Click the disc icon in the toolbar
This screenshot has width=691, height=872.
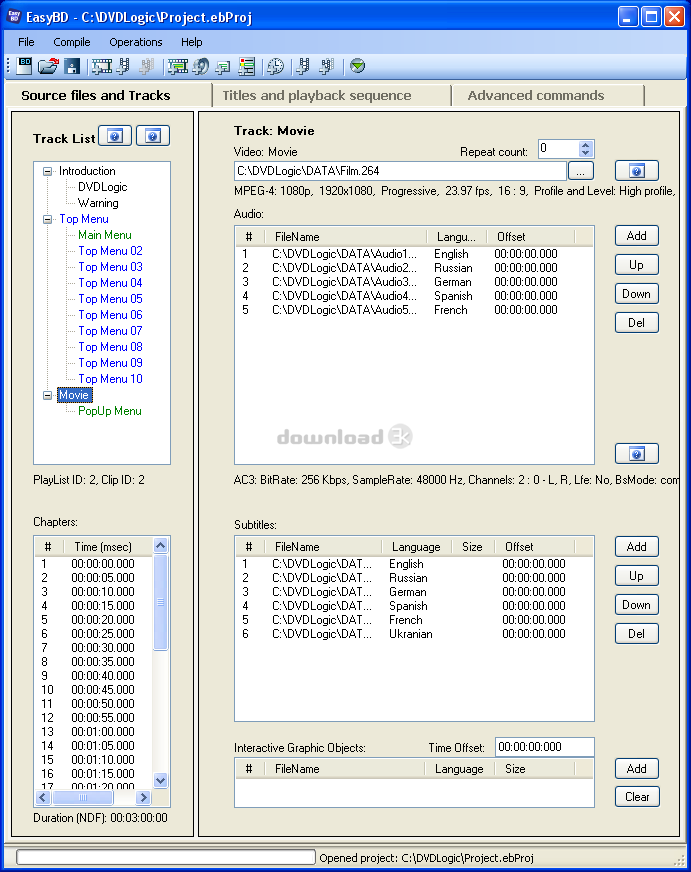pyautogui.click(x=201, y=66)
